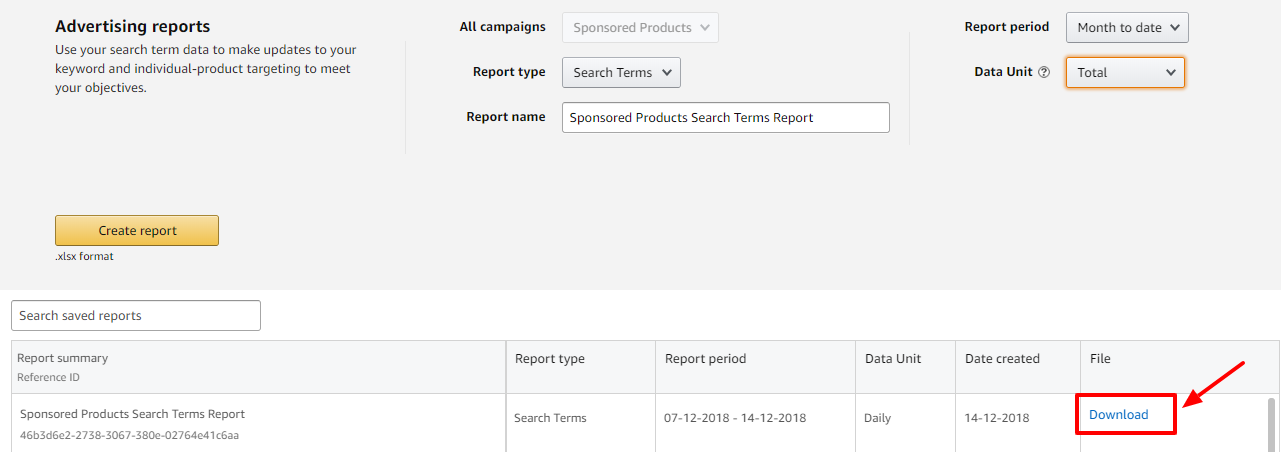Click the Report summary column header
The image size is (1281, 452).
(63, 358)
